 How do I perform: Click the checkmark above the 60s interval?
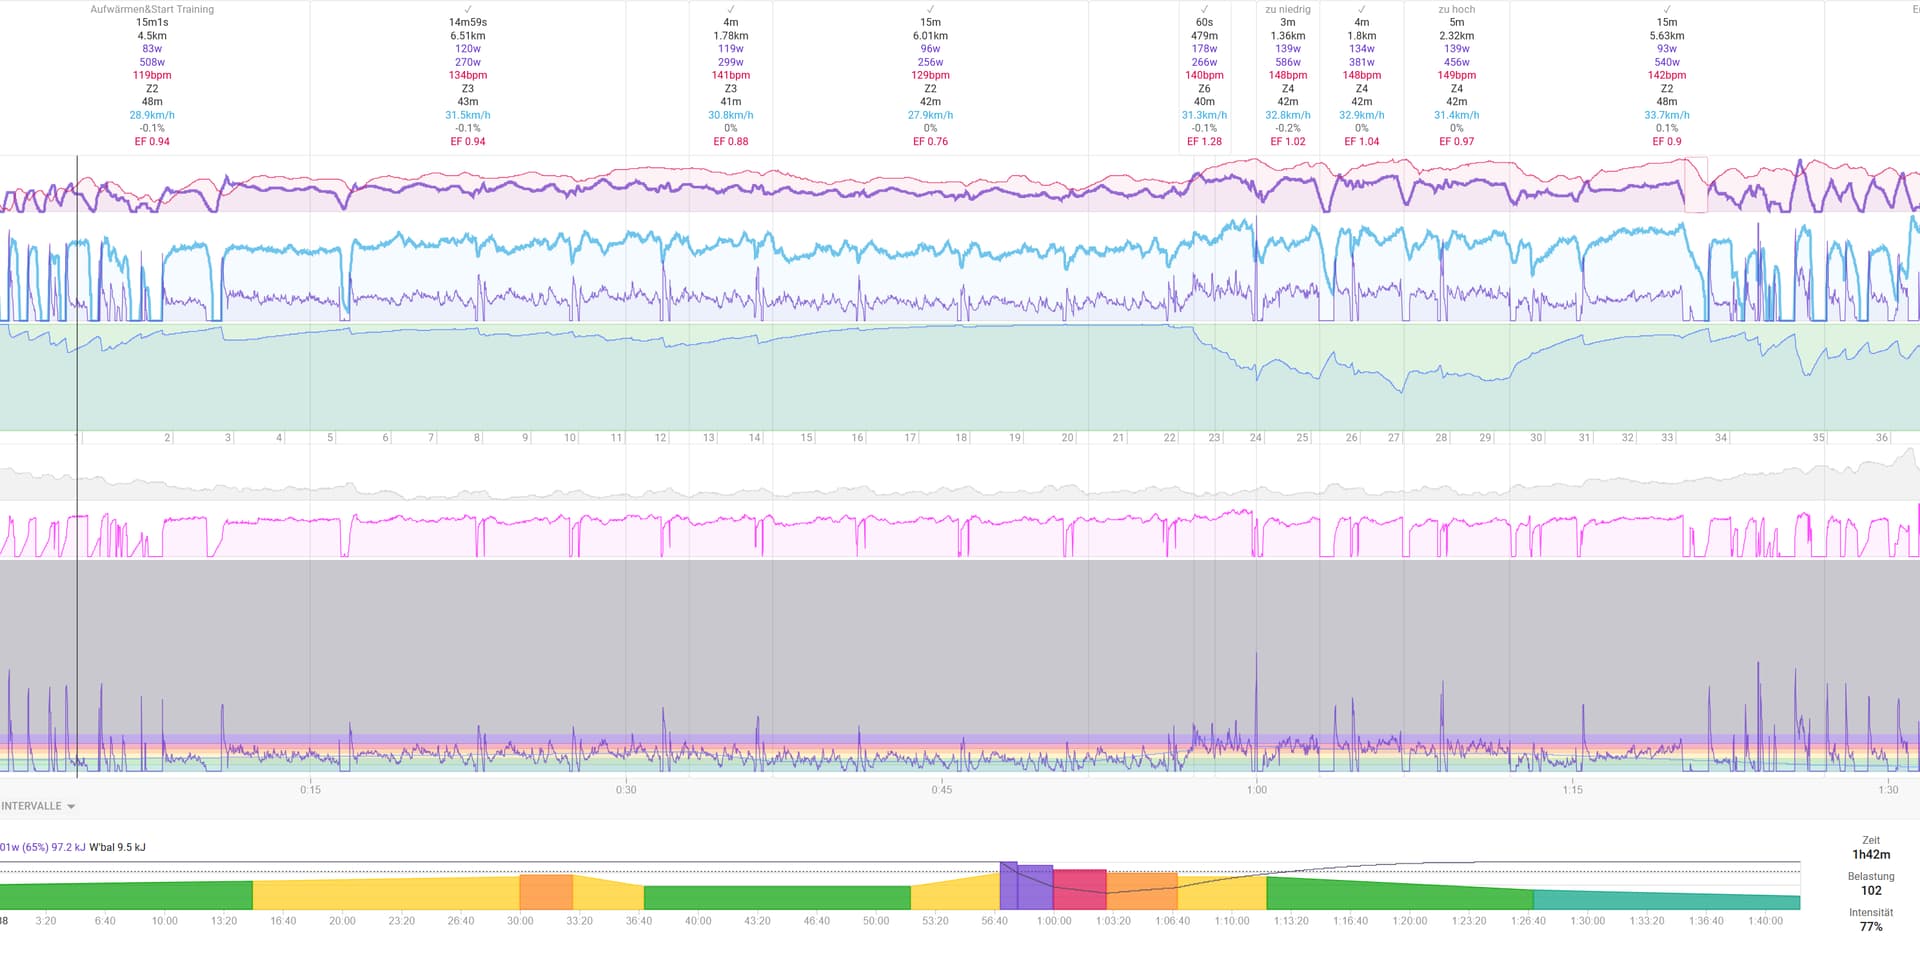coord(1204,9)
